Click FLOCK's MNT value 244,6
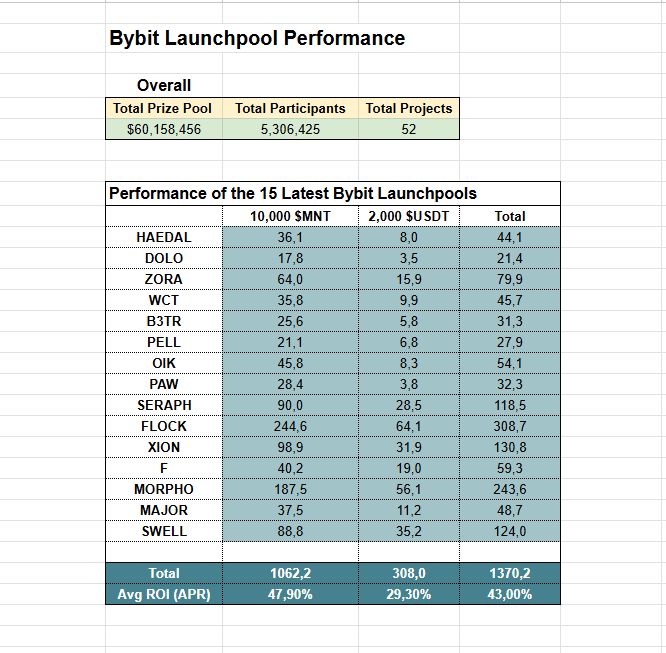 tap(290, 426)
